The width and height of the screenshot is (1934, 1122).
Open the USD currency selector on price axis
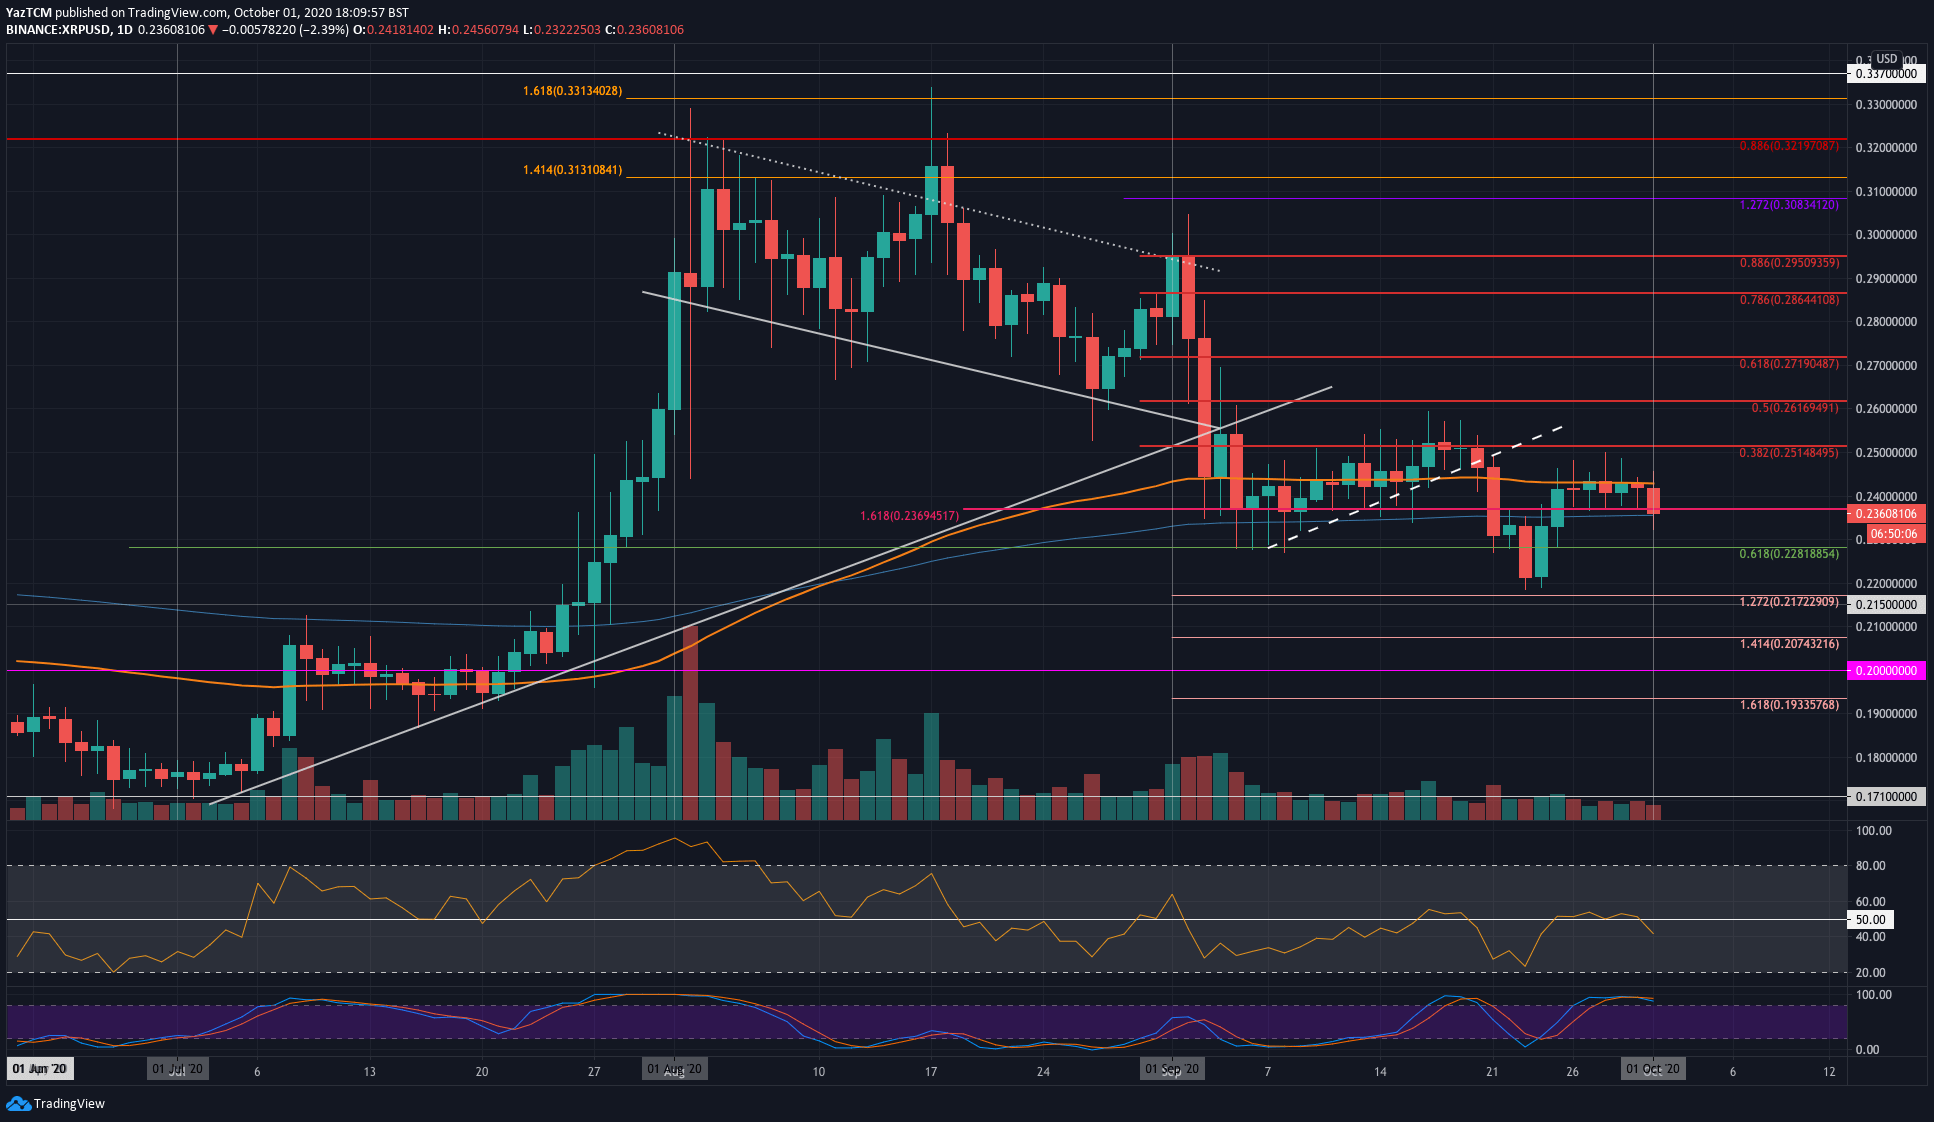[1886, 59]
